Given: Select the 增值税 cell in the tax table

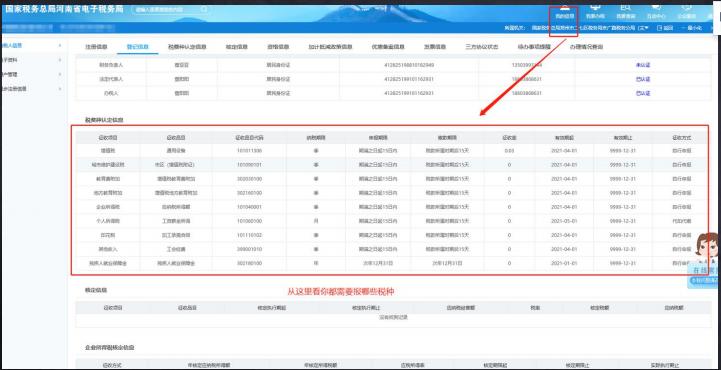Looking at the screenshot, I should [x=108, y=150].
